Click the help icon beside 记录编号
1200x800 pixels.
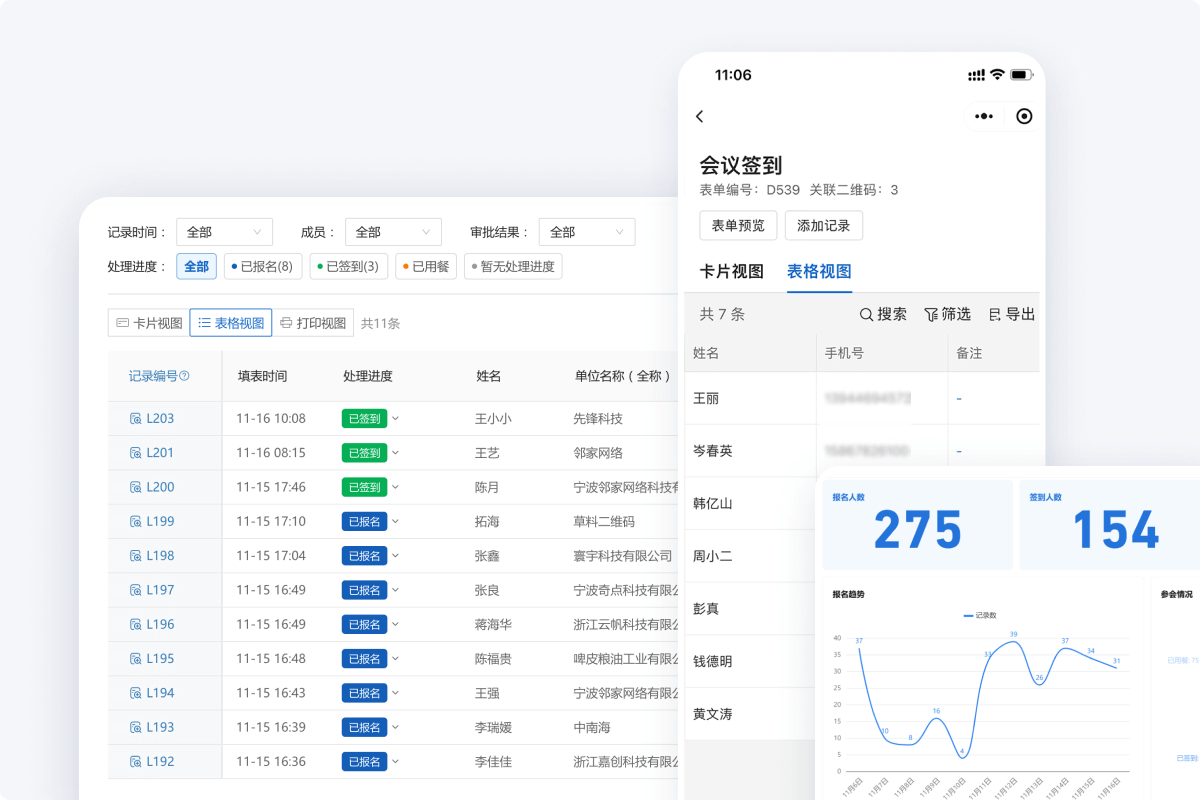point(184,377)
